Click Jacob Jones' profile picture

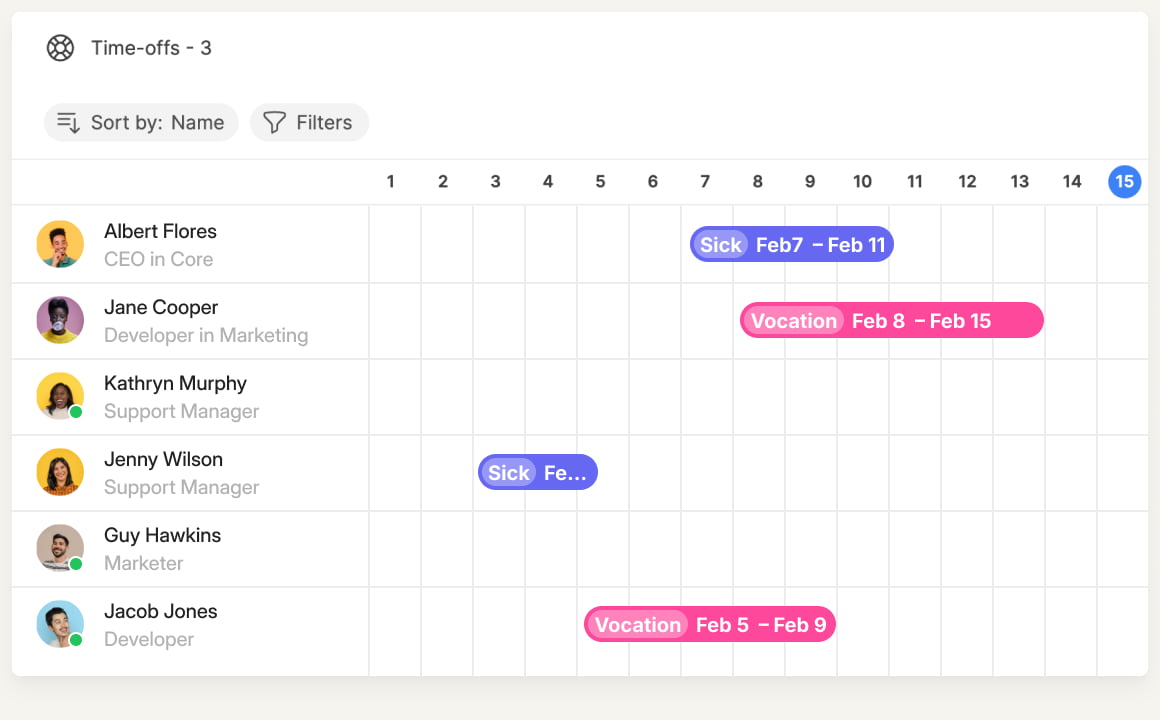60,624
